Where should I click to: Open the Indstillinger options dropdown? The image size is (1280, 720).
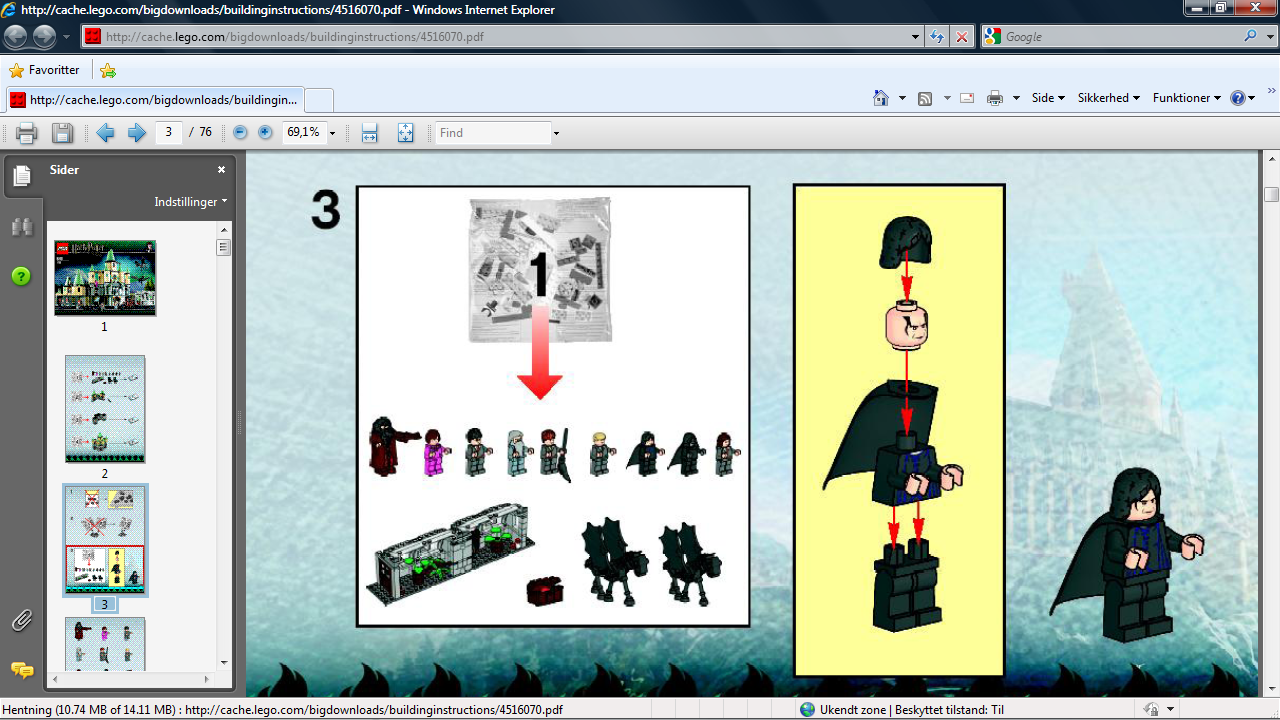pyautogui.click(x=190, y=202)
